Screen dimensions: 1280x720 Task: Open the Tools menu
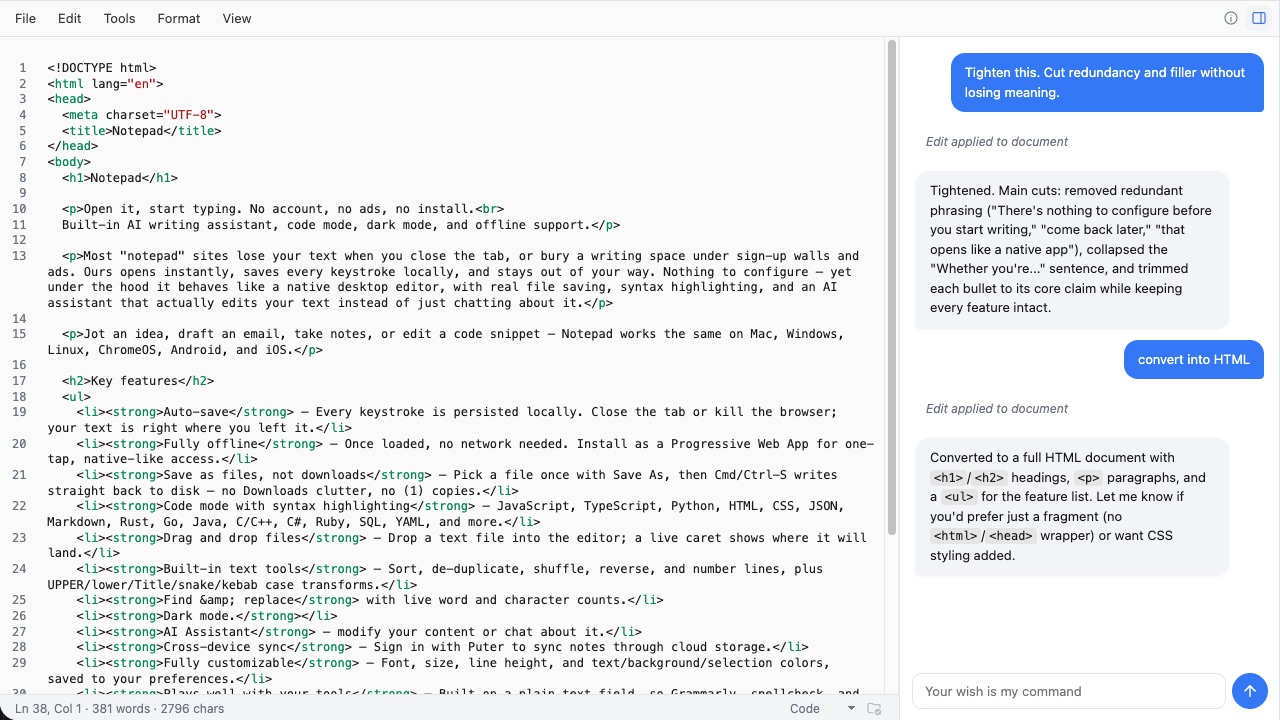coord(120,18)
